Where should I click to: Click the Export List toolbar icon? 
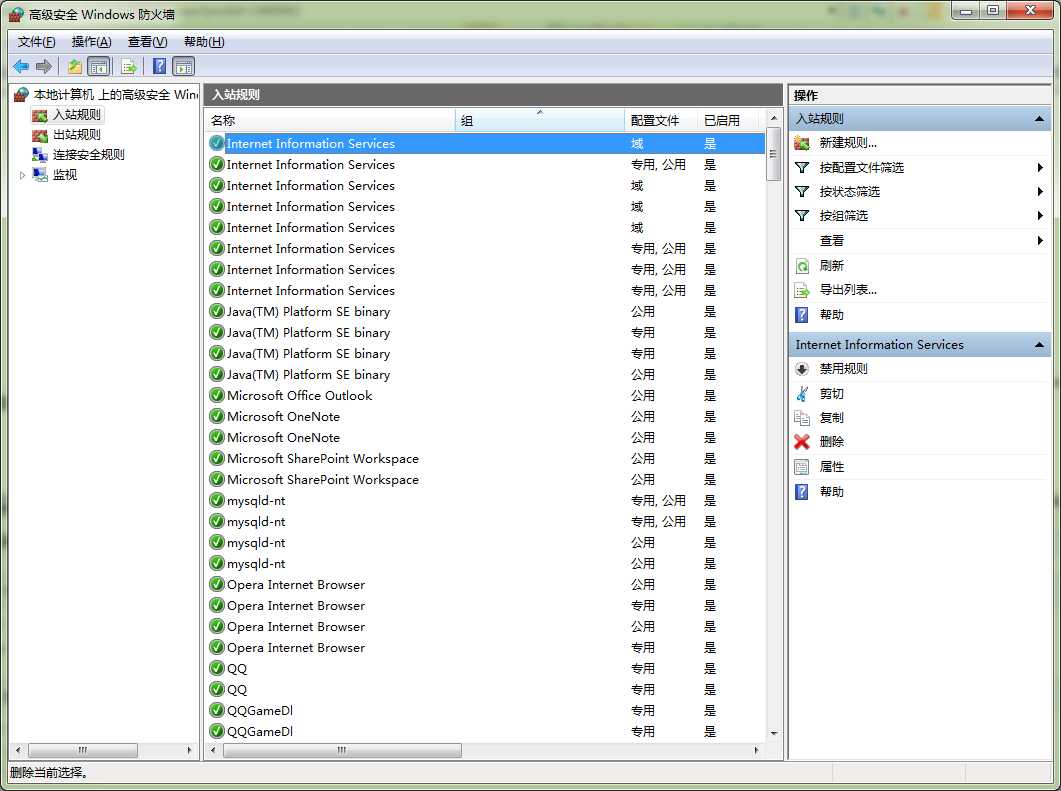coord(129,66)
